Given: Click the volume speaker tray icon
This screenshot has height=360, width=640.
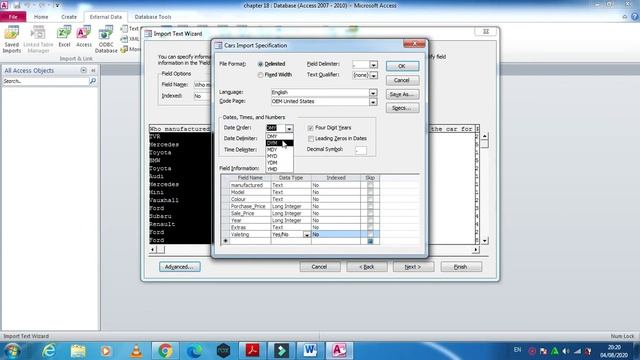Looking at the screenshot, I should coord(566,351).
